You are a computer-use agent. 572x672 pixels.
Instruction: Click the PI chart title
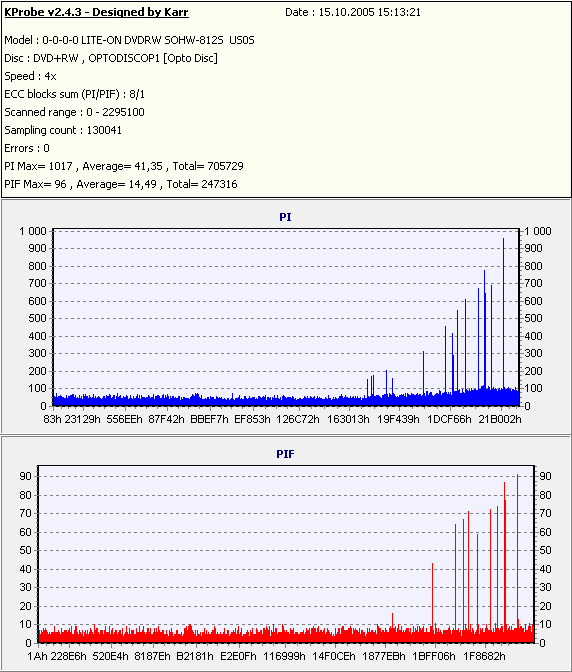pyautogui.click(x=285, y=217)
